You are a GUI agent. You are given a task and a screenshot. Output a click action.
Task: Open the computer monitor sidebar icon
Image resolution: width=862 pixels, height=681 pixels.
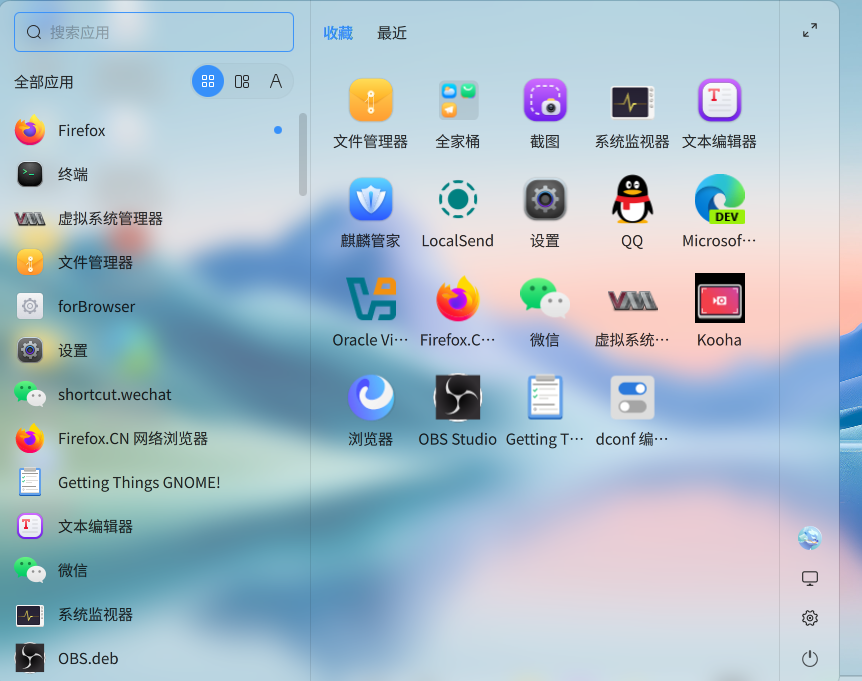click(x=810, y=578)
